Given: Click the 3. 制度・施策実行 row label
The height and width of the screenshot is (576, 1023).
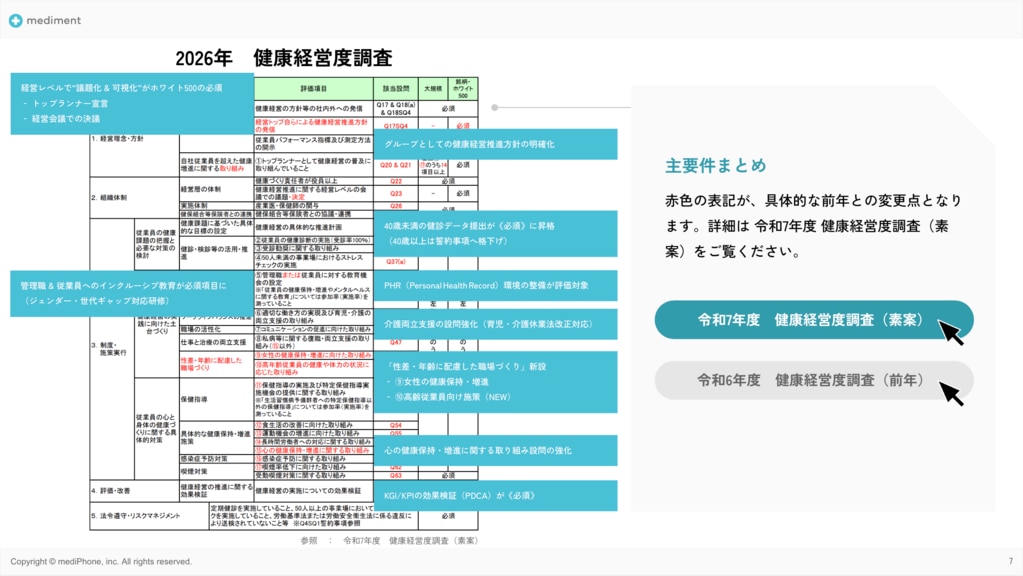Looking at the screenshot, I should pyautogui.click(x=109, y=349).
